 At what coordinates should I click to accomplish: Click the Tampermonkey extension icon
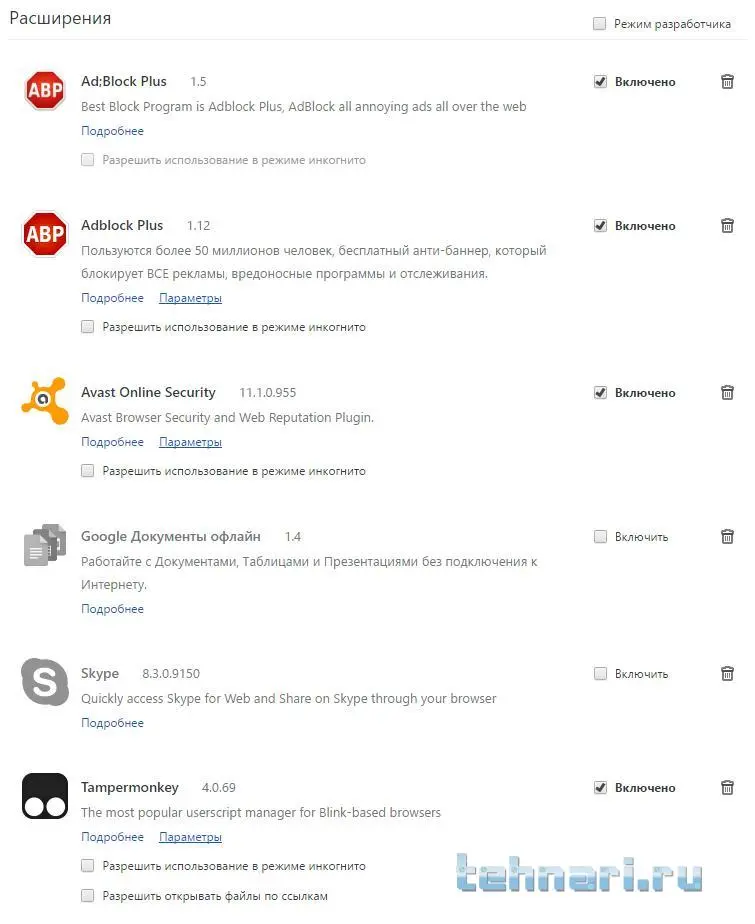pyautogui.click(x=44, y=796)
